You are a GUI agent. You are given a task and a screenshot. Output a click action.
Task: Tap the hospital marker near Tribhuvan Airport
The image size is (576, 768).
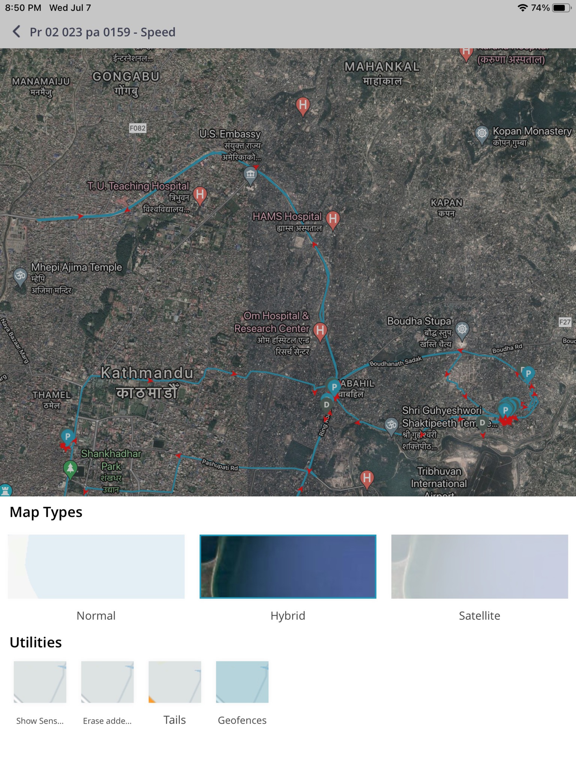367,479
